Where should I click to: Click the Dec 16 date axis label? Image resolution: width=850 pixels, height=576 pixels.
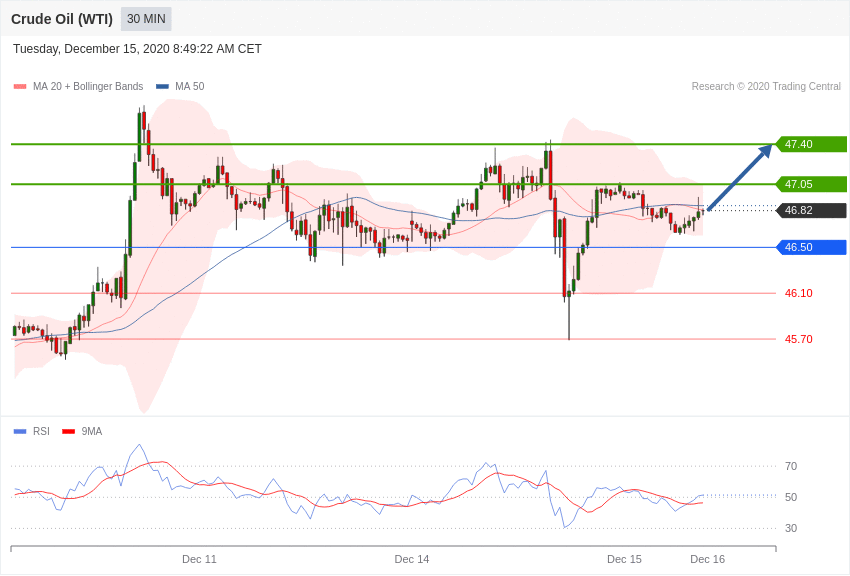click(707, 559)
